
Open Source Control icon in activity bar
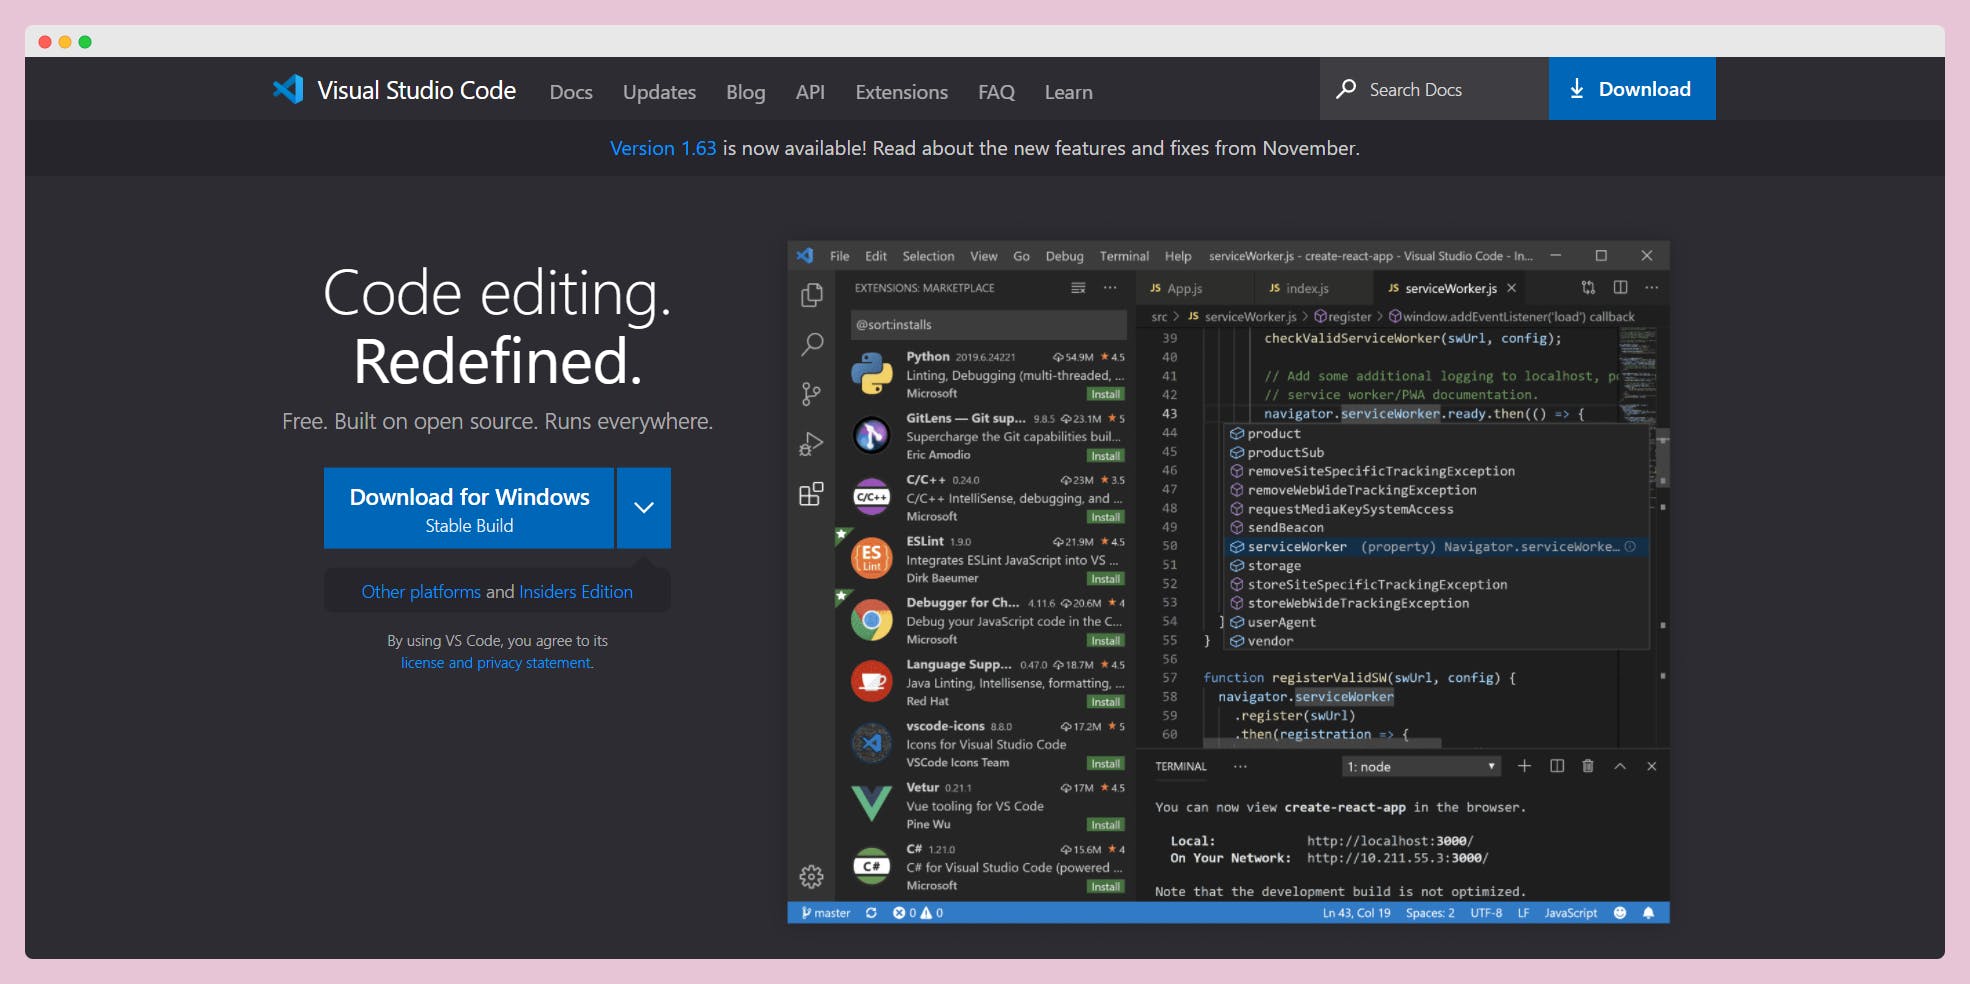click(811, 394)
